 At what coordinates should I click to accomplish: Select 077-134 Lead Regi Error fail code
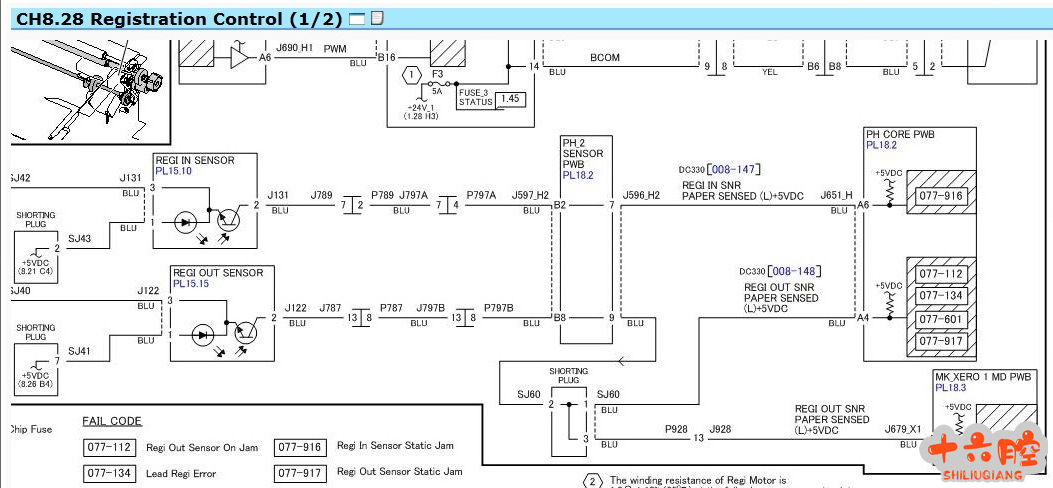(x=107, y=472)
